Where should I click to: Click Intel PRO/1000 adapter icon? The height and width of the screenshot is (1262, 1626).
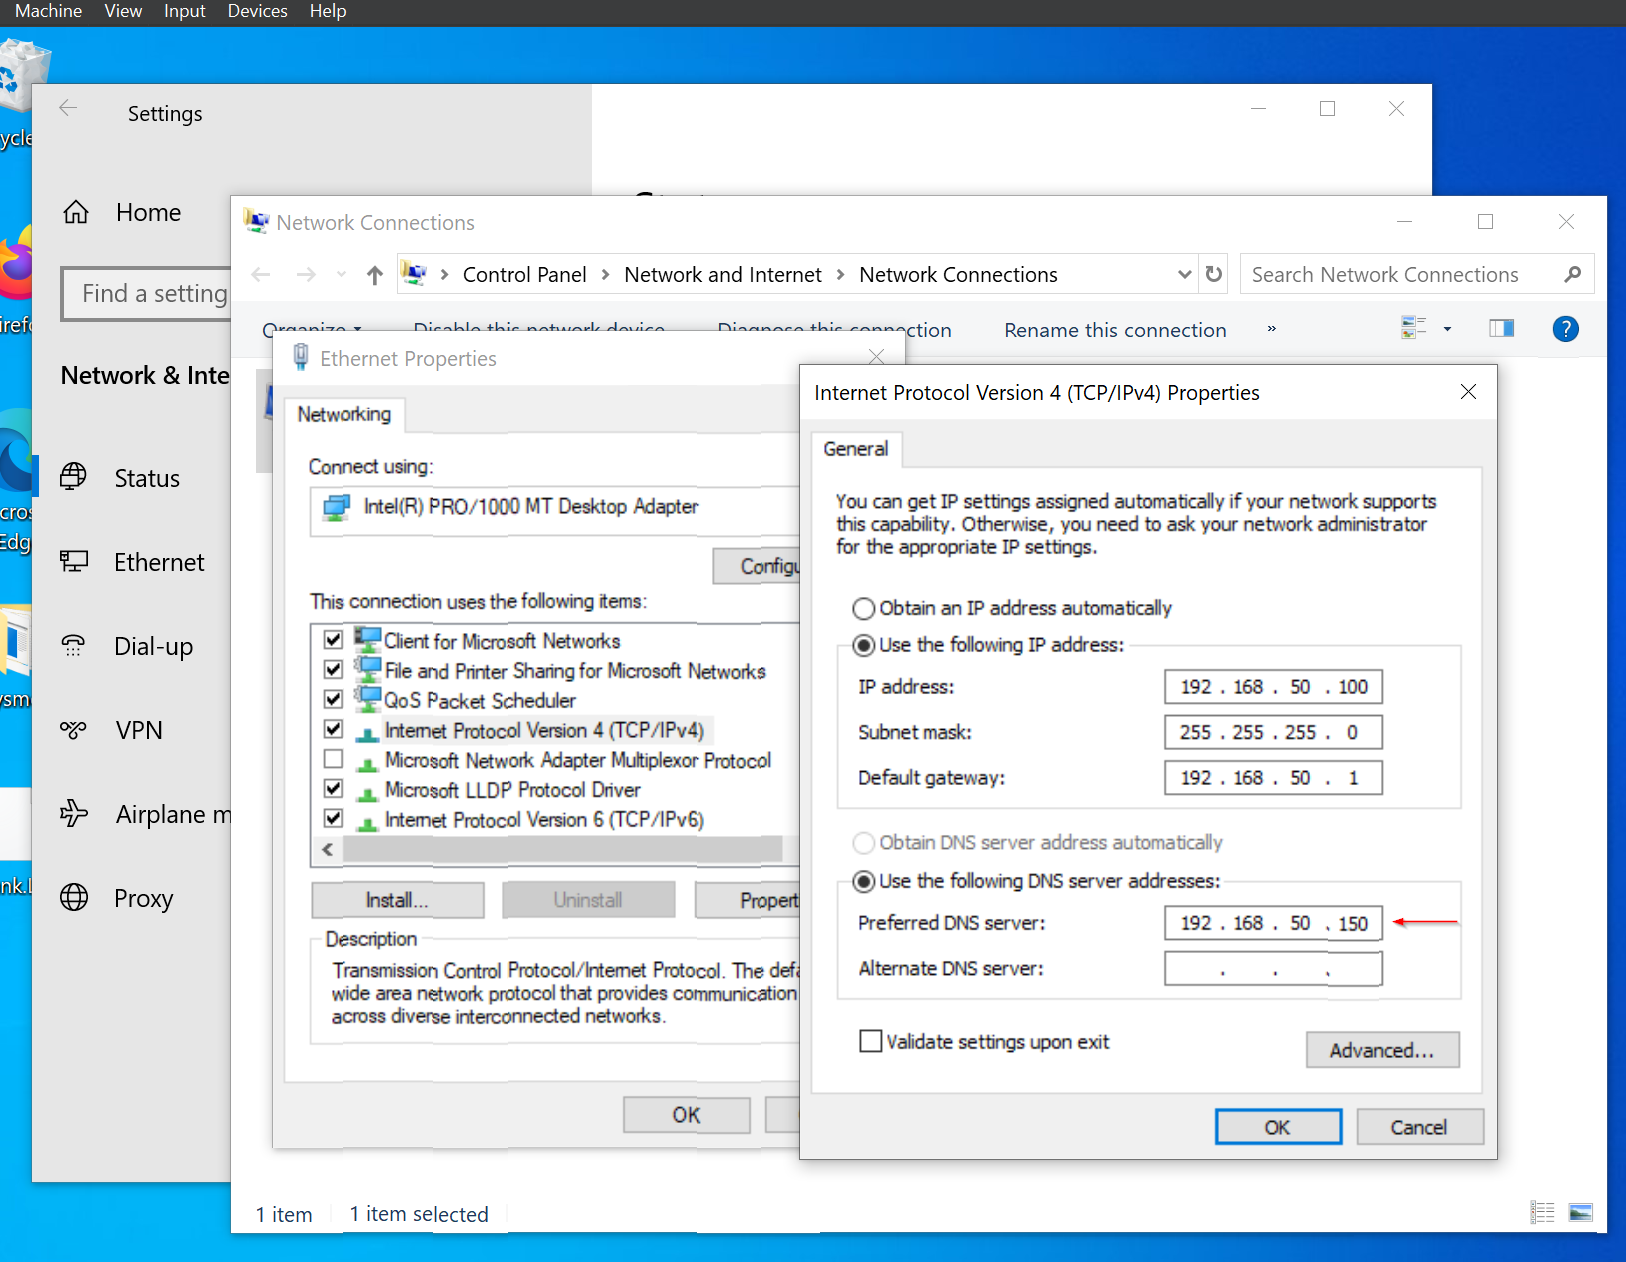click(337, 507)
